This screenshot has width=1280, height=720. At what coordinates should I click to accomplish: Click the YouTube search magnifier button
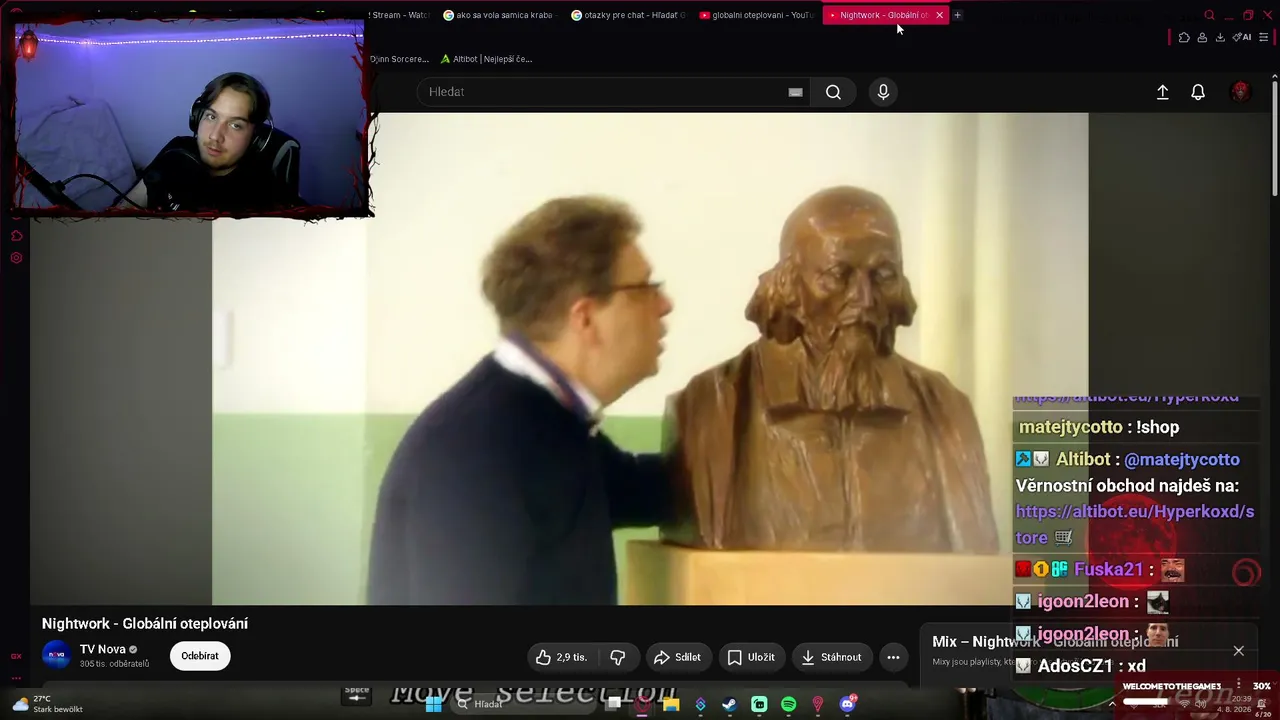click(833, 92)
